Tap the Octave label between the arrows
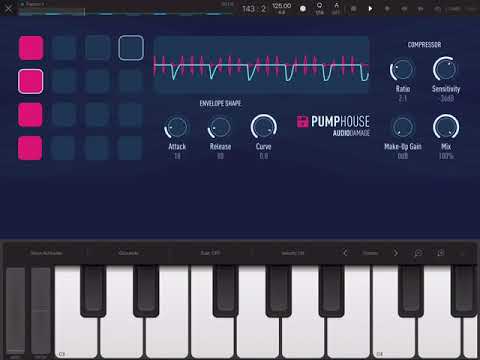The height and width of the screenshot is (360, 480). pyautogui.click(x=370, y=253)
